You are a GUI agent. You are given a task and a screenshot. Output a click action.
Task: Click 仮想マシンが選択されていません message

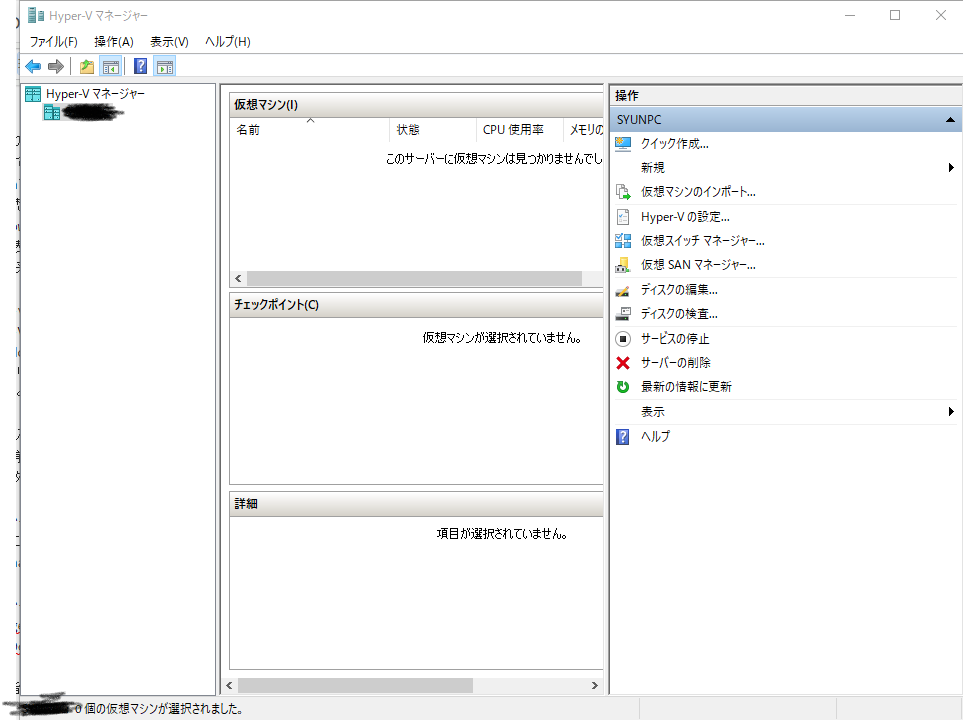(502, 338)
